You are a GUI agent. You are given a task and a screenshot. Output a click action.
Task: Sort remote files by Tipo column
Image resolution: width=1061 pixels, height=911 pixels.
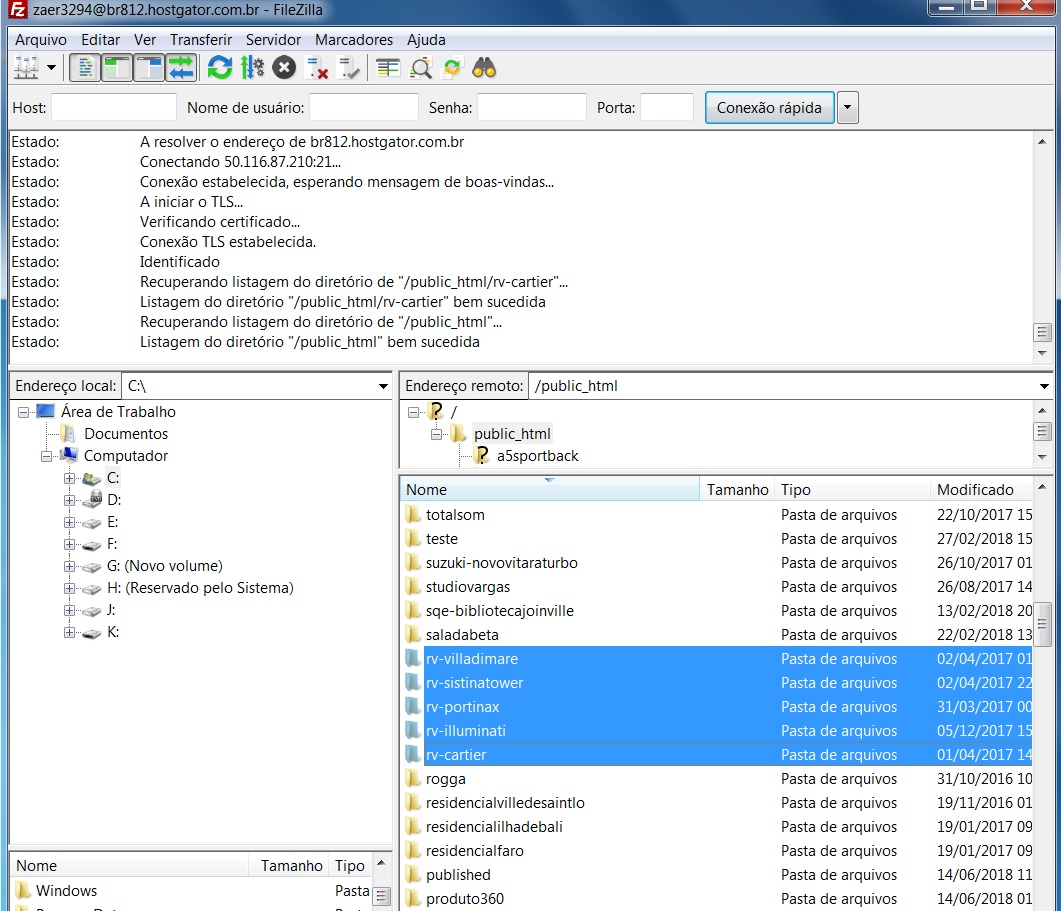point(853,489)
